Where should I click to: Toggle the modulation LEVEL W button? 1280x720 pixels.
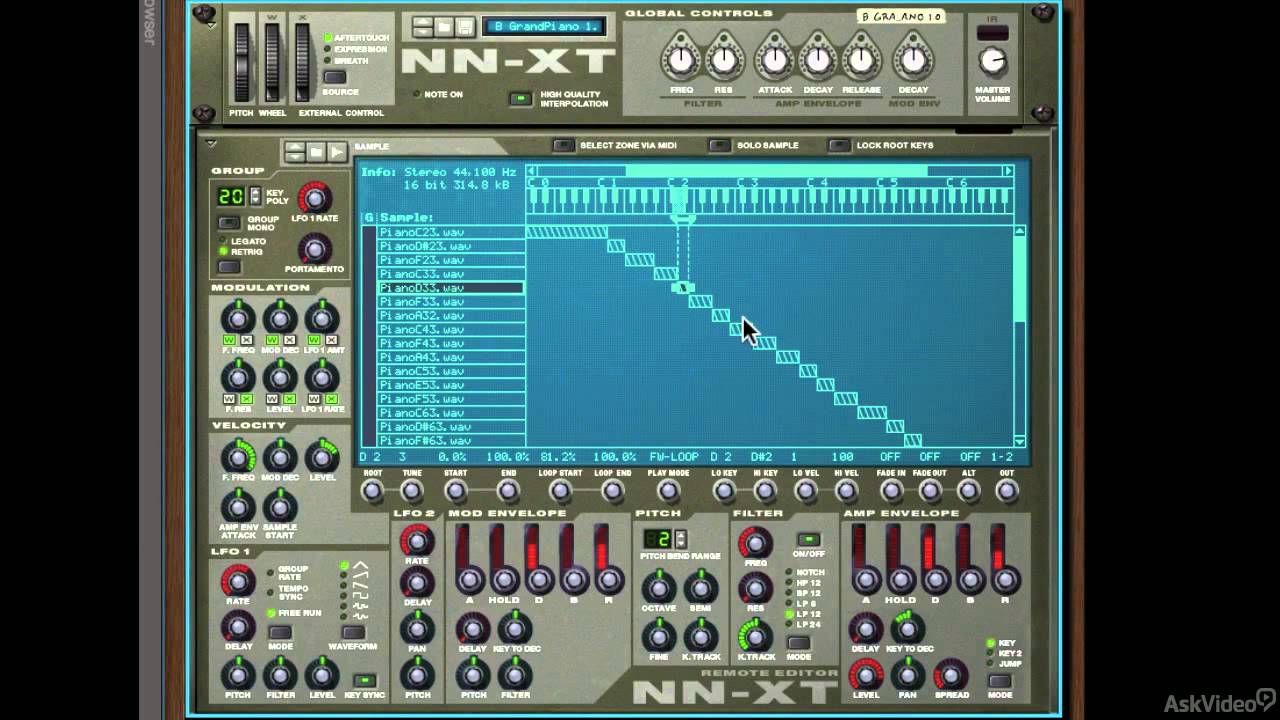271,399
